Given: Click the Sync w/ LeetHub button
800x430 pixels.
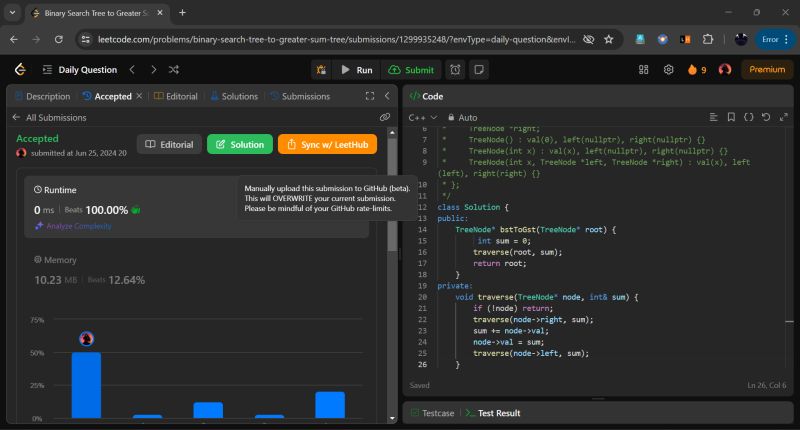Looking at the screenshot, I should 327,144.
